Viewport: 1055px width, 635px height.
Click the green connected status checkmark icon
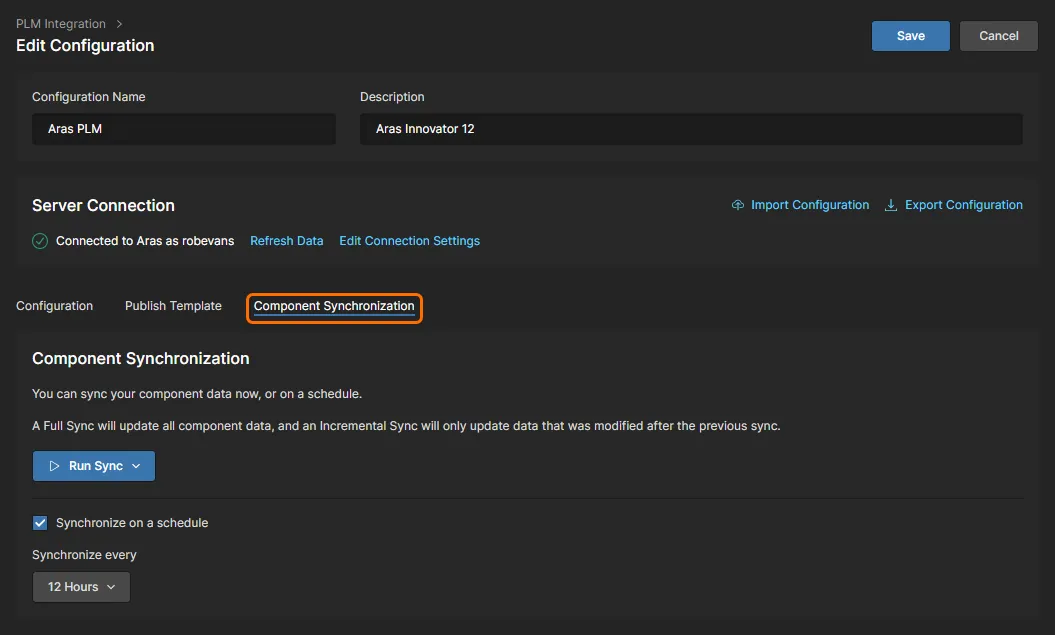[x=40, y=241]
